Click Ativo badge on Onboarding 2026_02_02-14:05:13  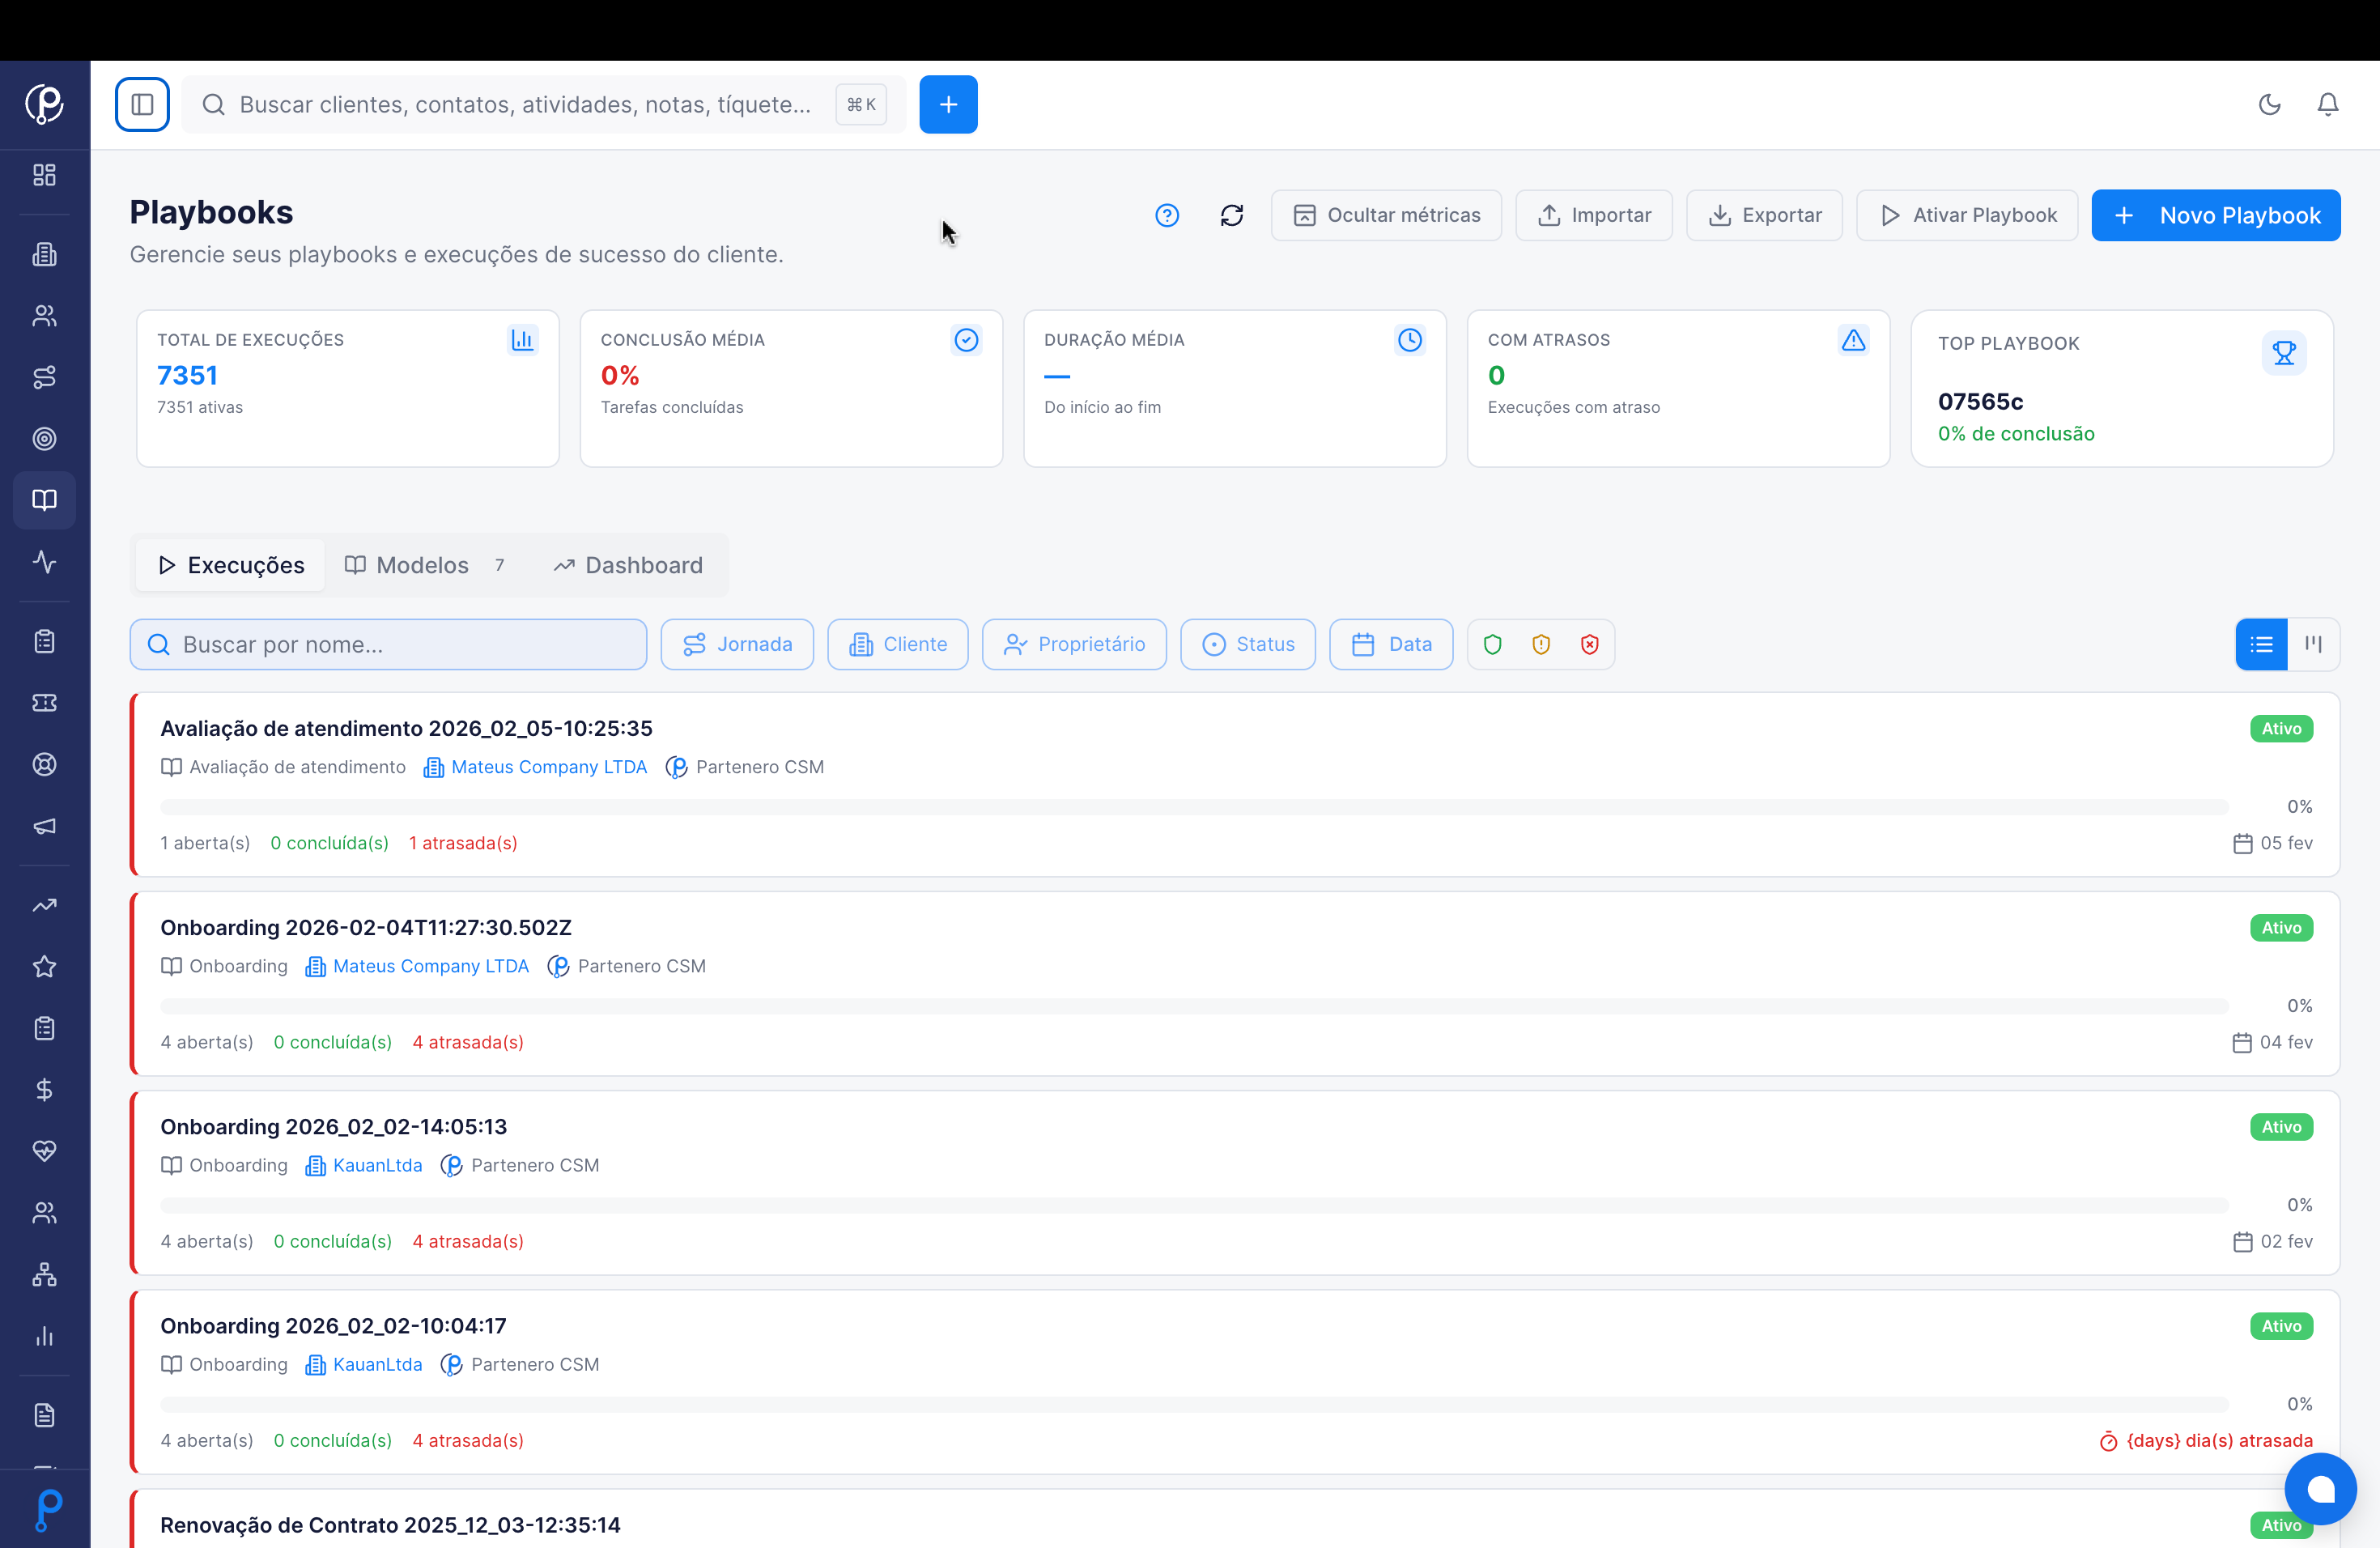pyautogui.click(x=2281, y=1127)
